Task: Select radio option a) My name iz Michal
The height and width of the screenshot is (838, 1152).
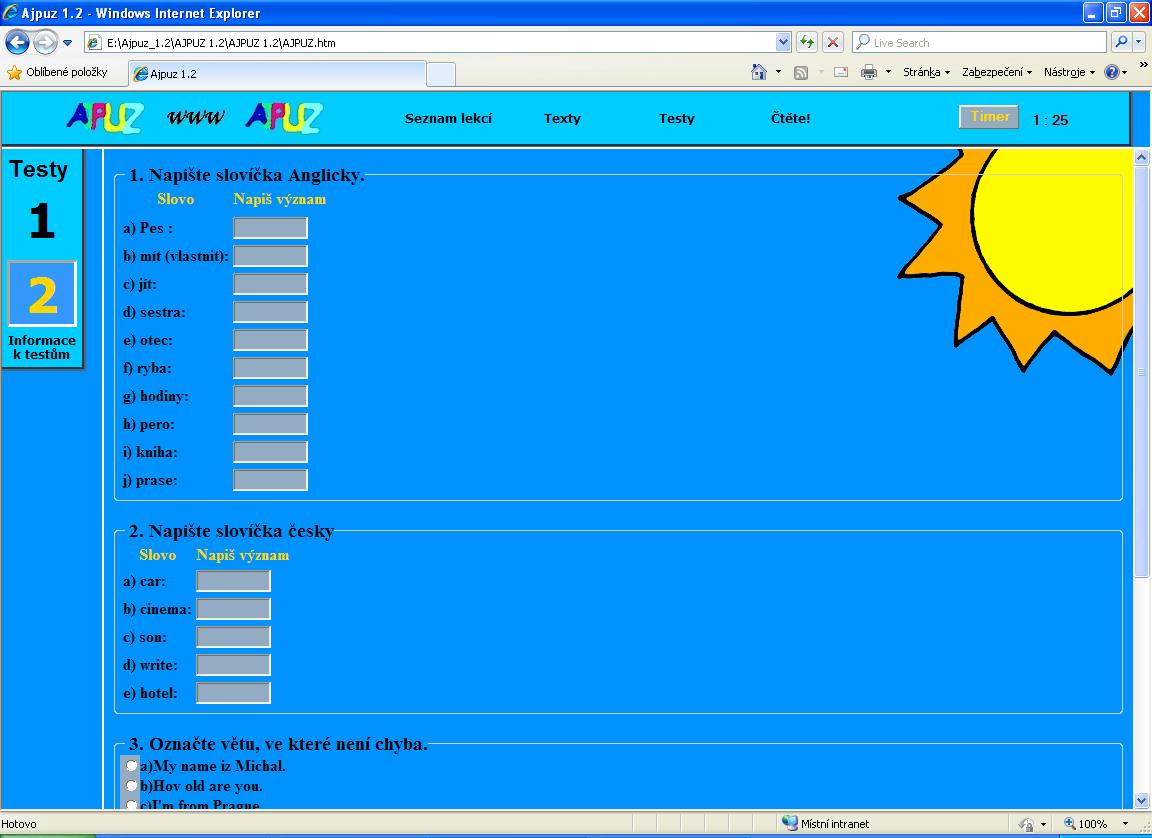Action: 131,765
